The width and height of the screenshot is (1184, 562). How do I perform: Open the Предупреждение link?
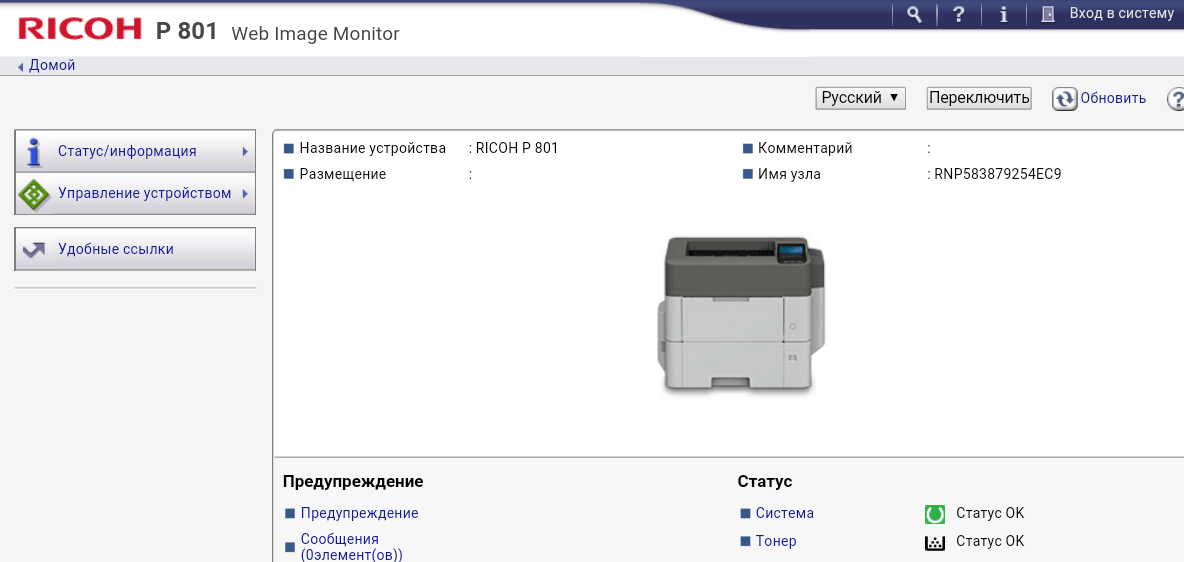(x=359, y=513)
